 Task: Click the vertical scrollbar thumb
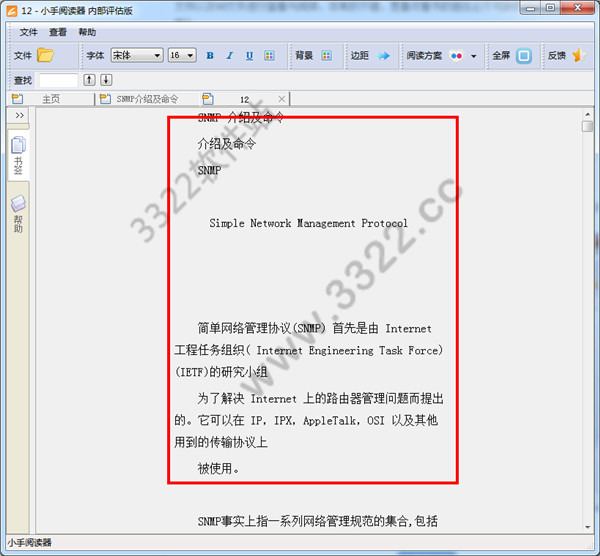[x=587, y=126]
